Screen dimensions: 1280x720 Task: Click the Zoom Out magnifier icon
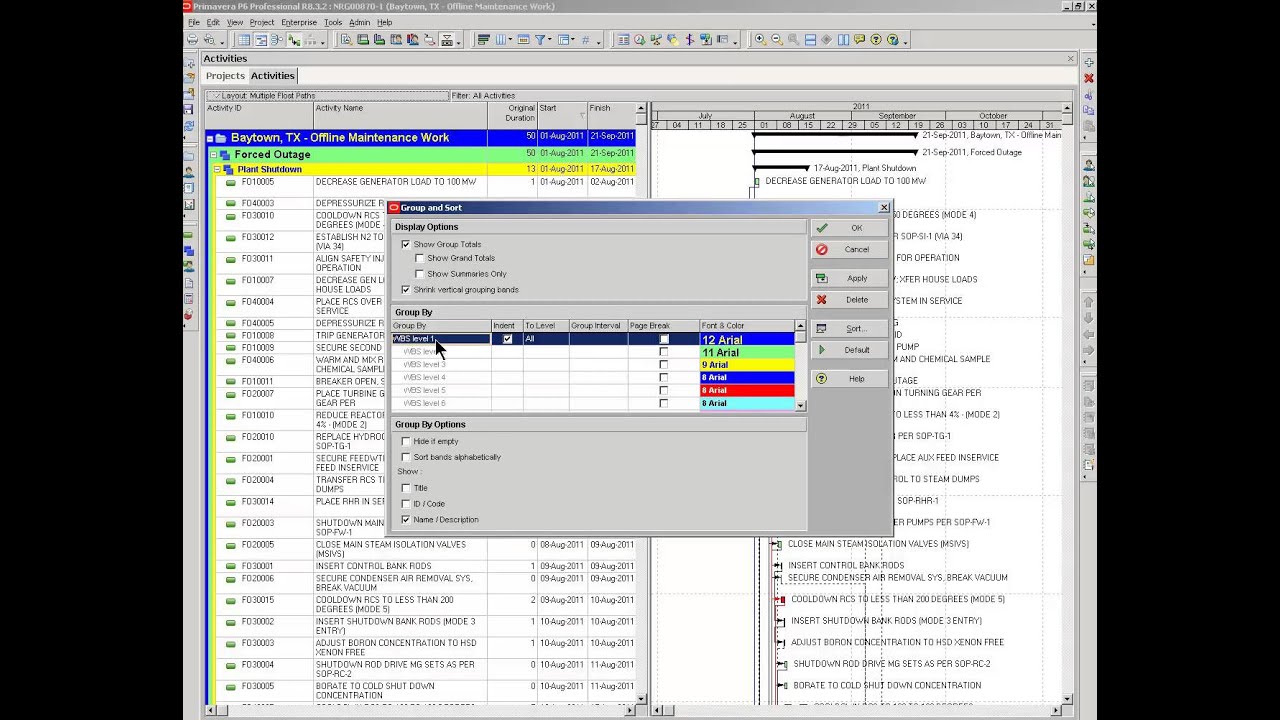coord(776,40)
